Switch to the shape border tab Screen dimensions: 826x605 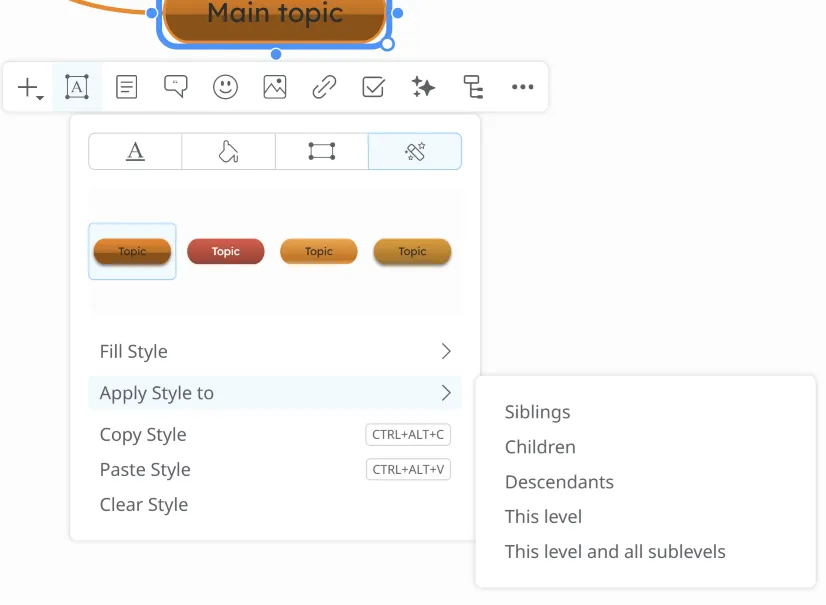coord(321,152)
